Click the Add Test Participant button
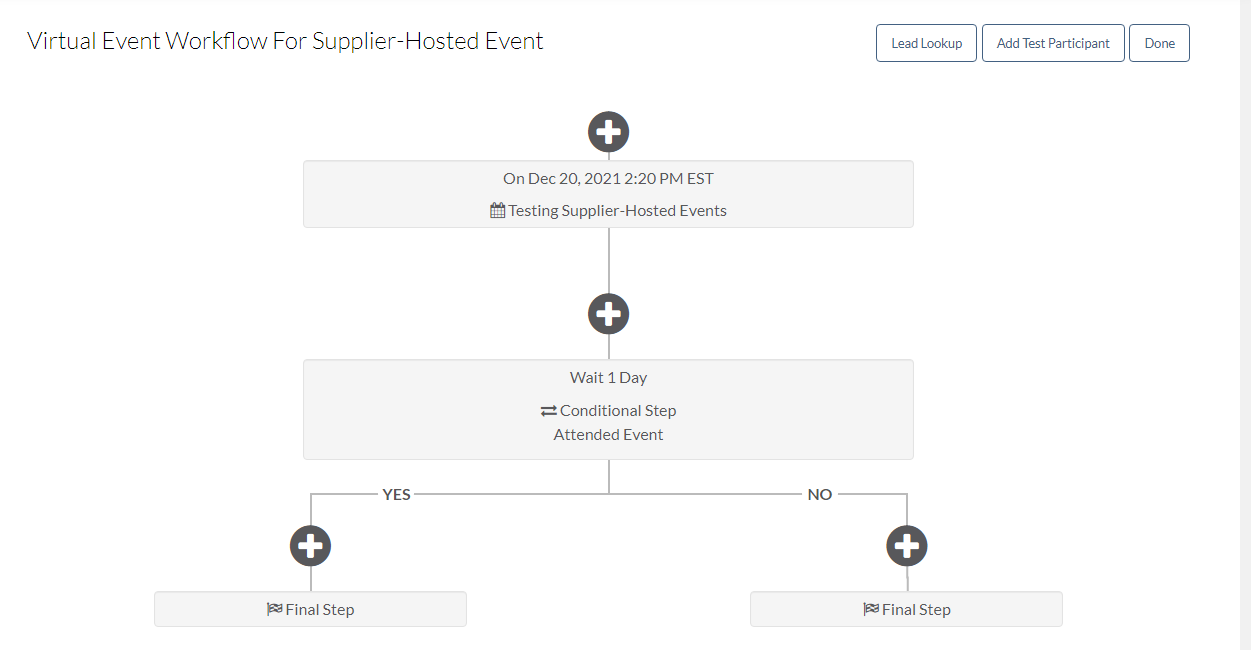 click(1053, 43)
